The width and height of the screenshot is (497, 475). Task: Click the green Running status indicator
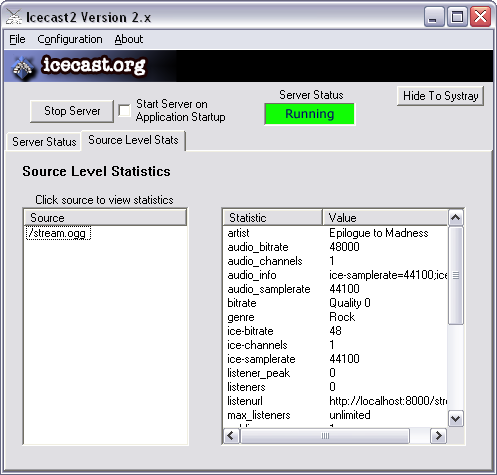310,114
